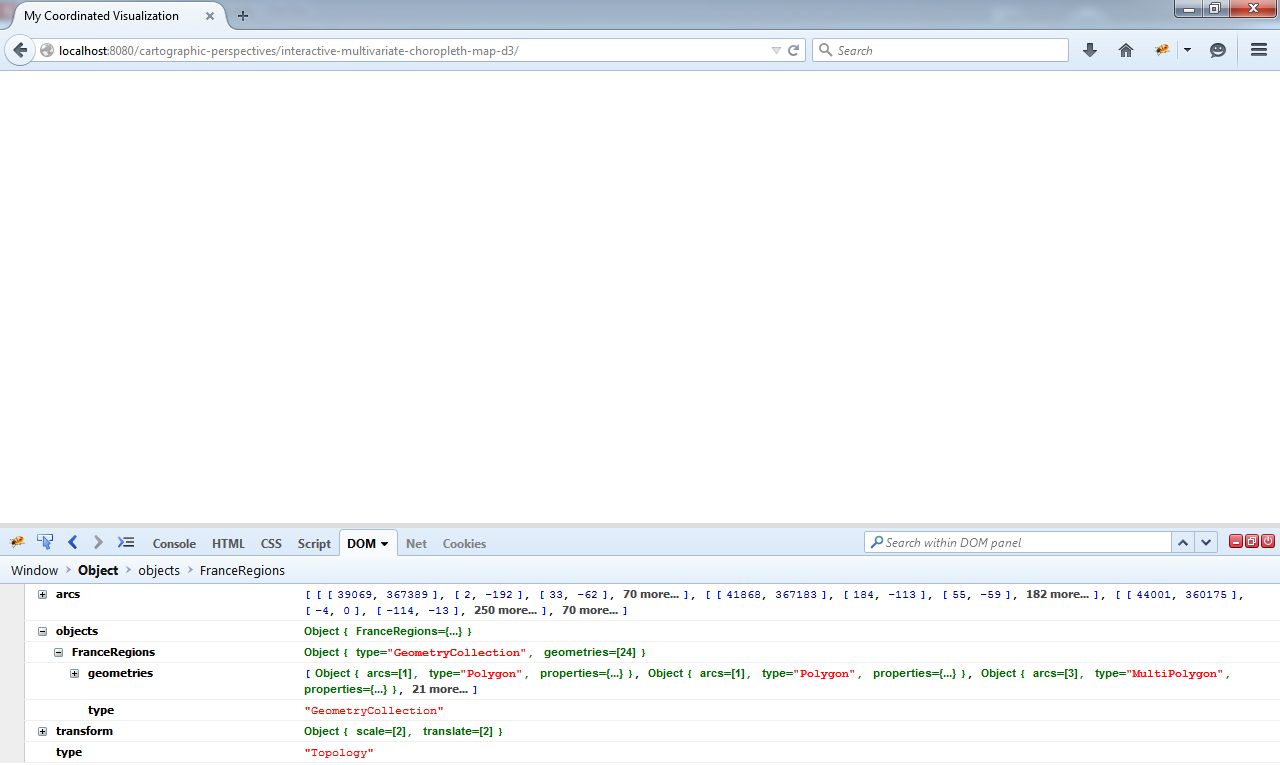This screenshot has width=1280, height=765.
Task: Open a new browser tab
Action: pos(243,16)
